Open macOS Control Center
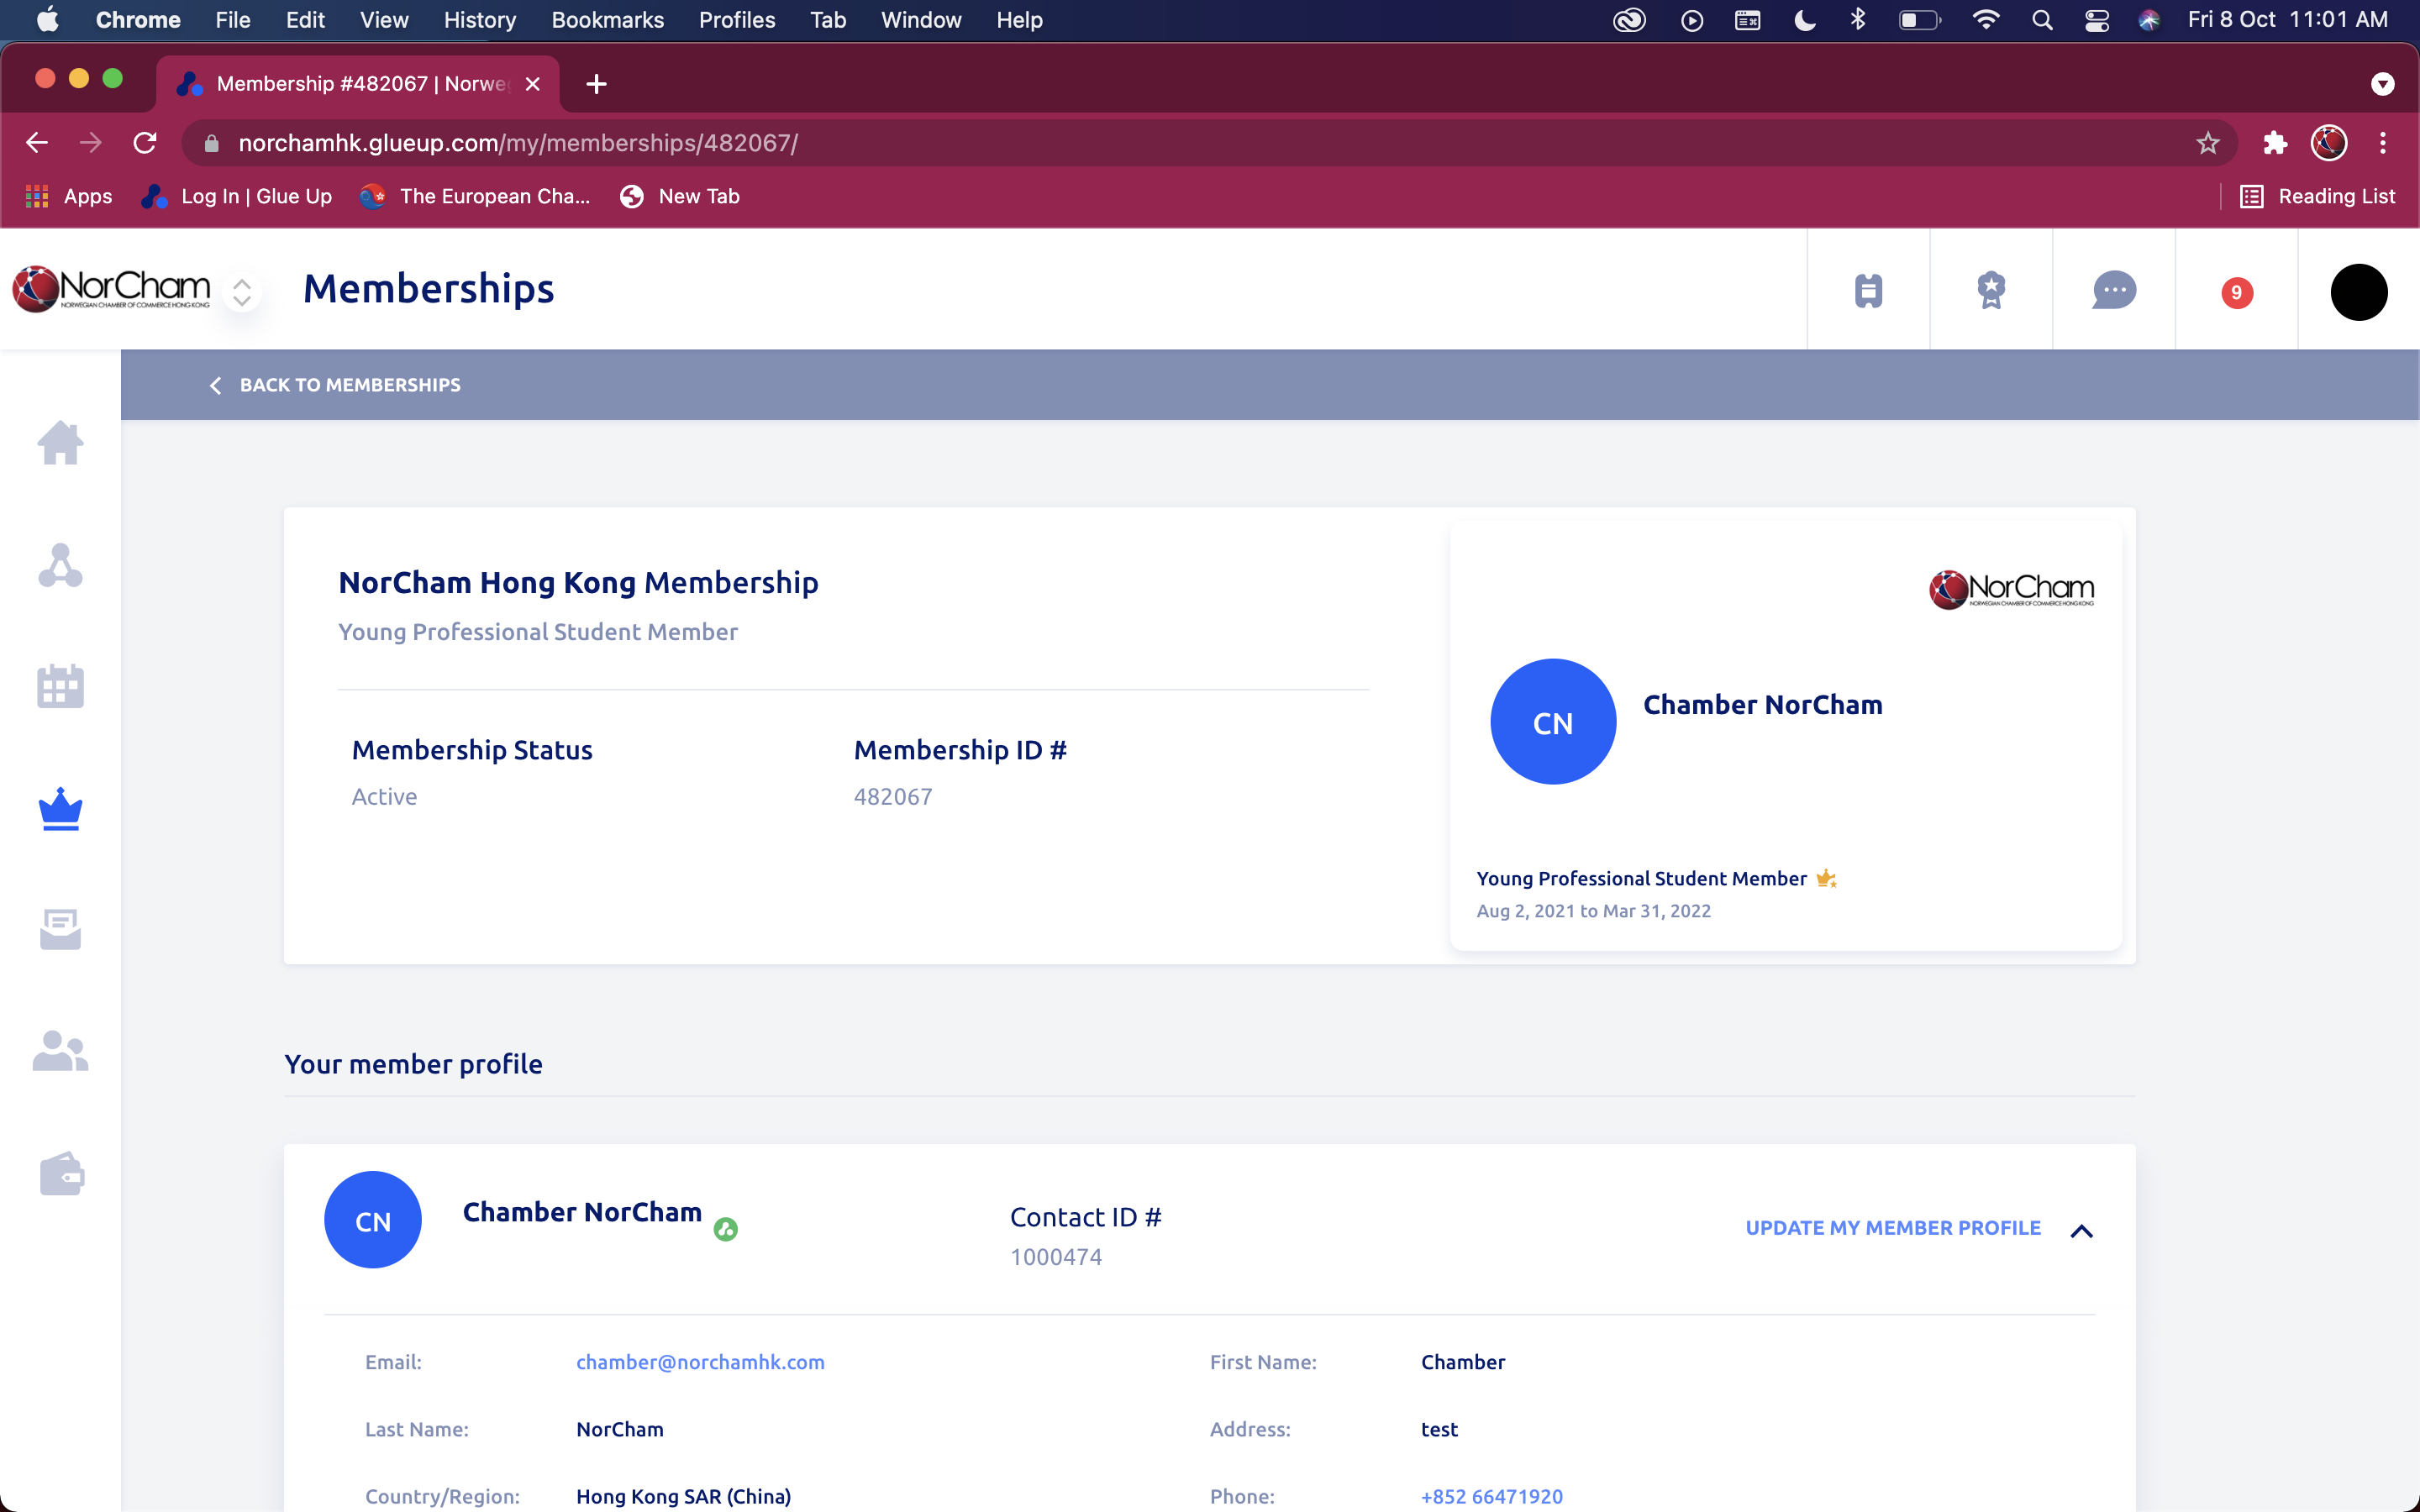This screenshot has height=1512, width=2420. point(2096,20)
